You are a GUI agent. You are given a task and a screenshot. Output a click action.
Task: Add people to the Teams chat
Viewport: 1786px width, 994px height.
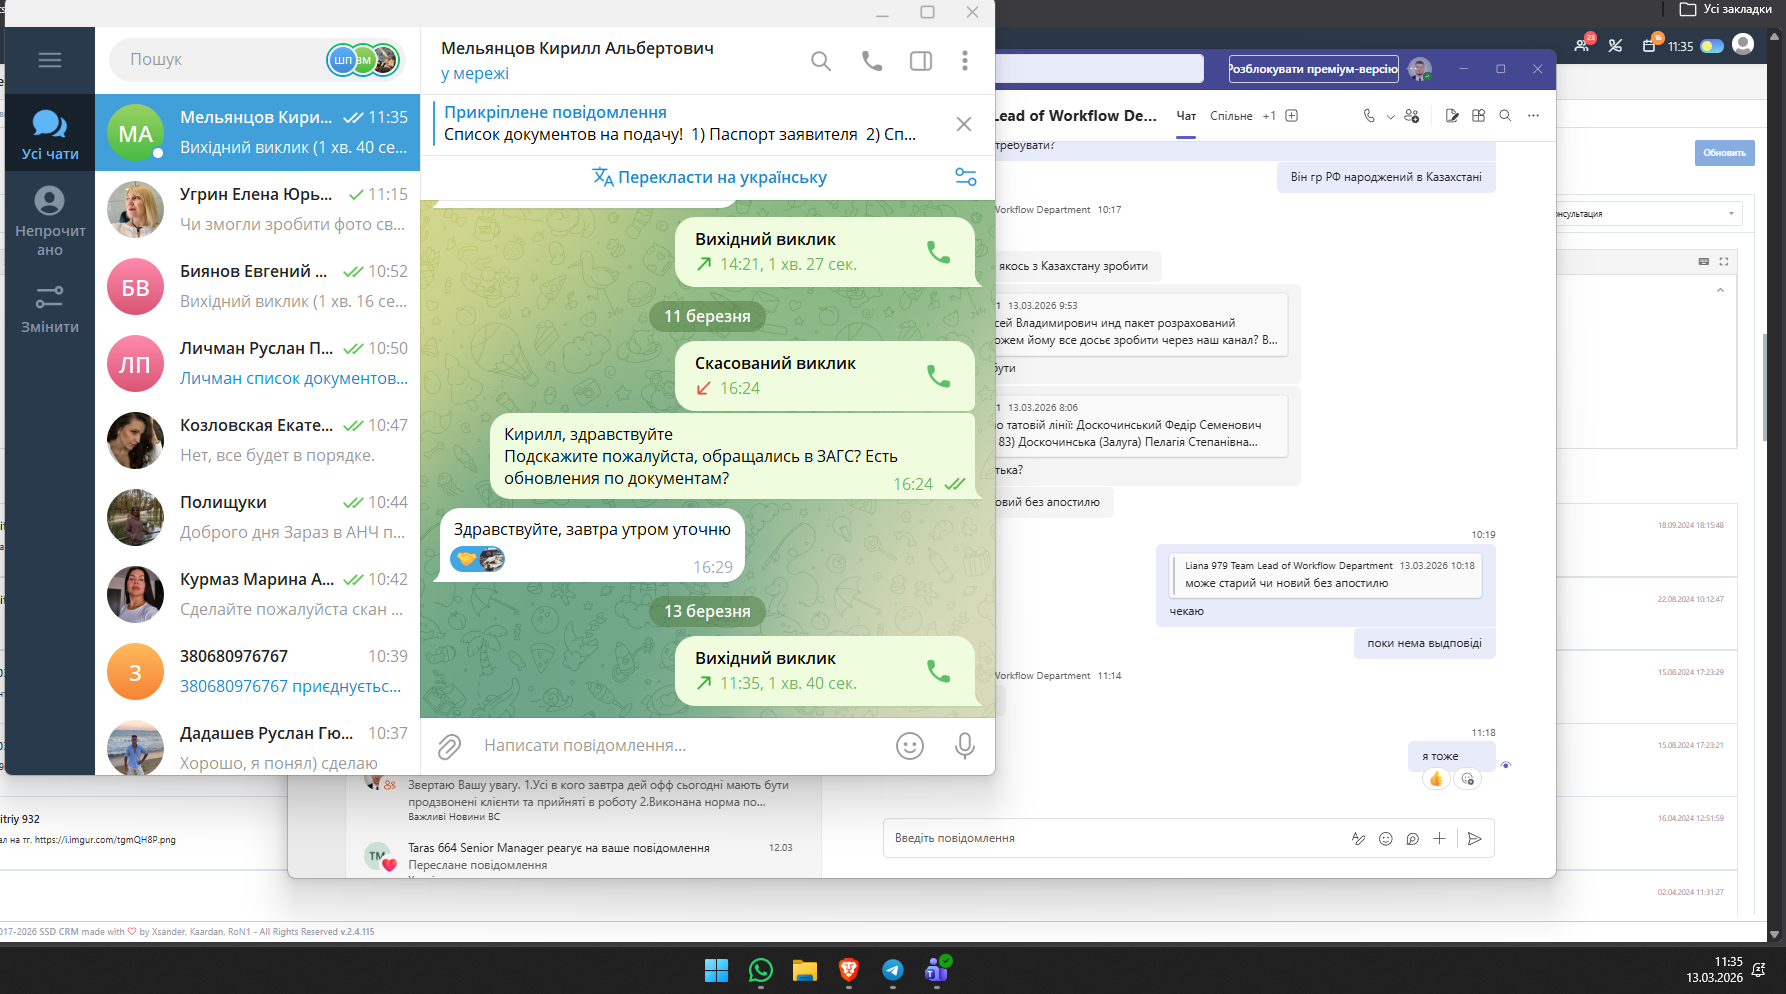click(x=1412, y=116)
